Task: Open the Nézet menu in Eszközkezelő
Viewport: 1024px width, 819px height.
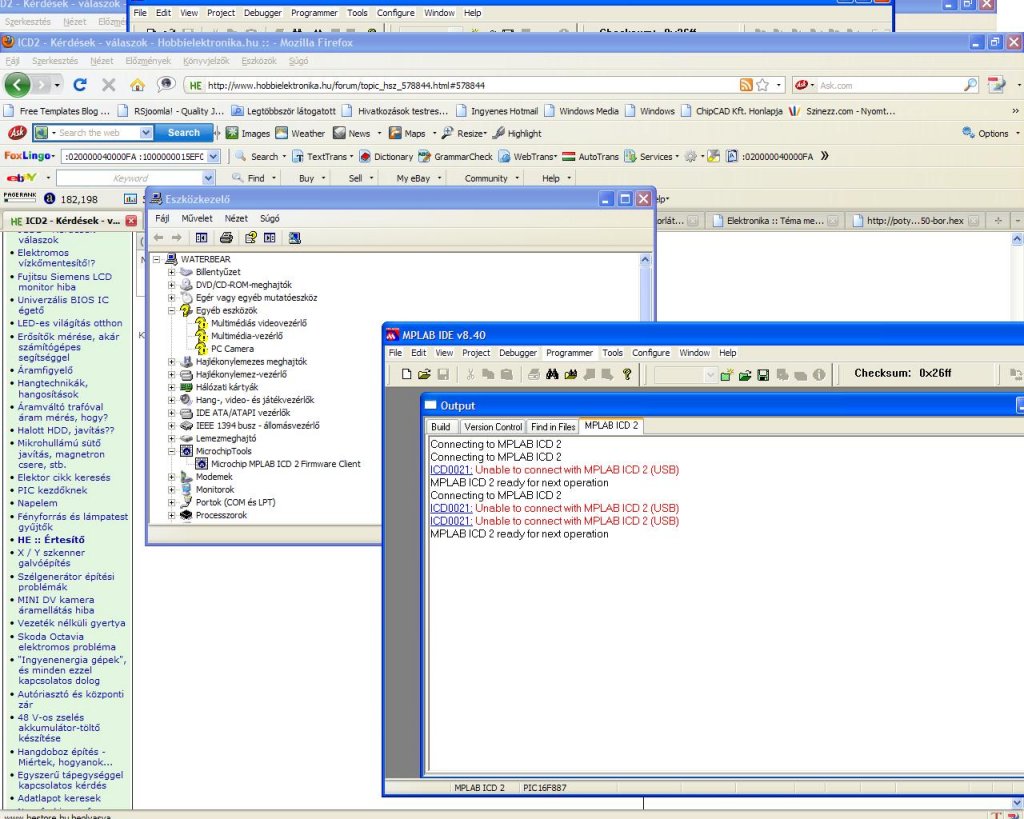Action: (236, 219)
